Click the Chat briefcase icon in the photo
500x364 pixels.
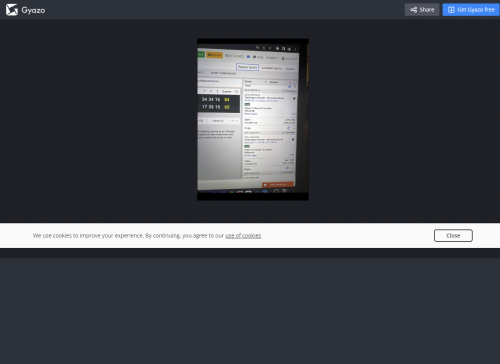point(255,57)
